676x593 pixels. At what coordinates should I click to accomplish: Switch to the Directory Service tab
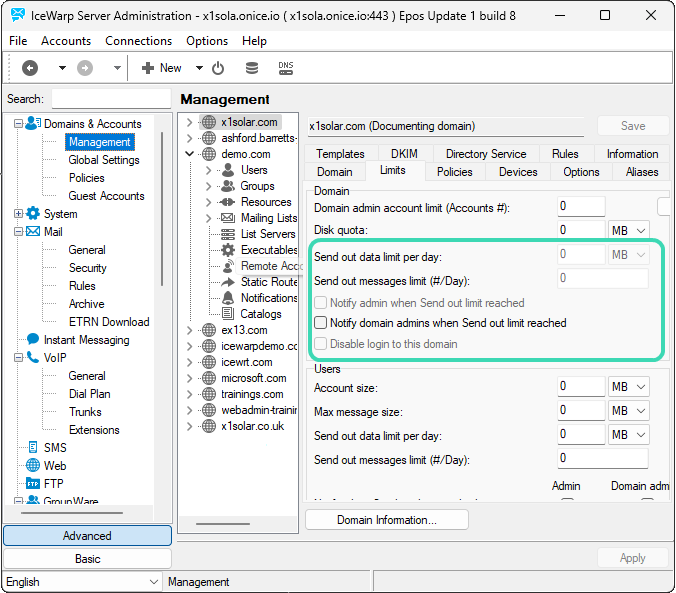click(486, 154)
